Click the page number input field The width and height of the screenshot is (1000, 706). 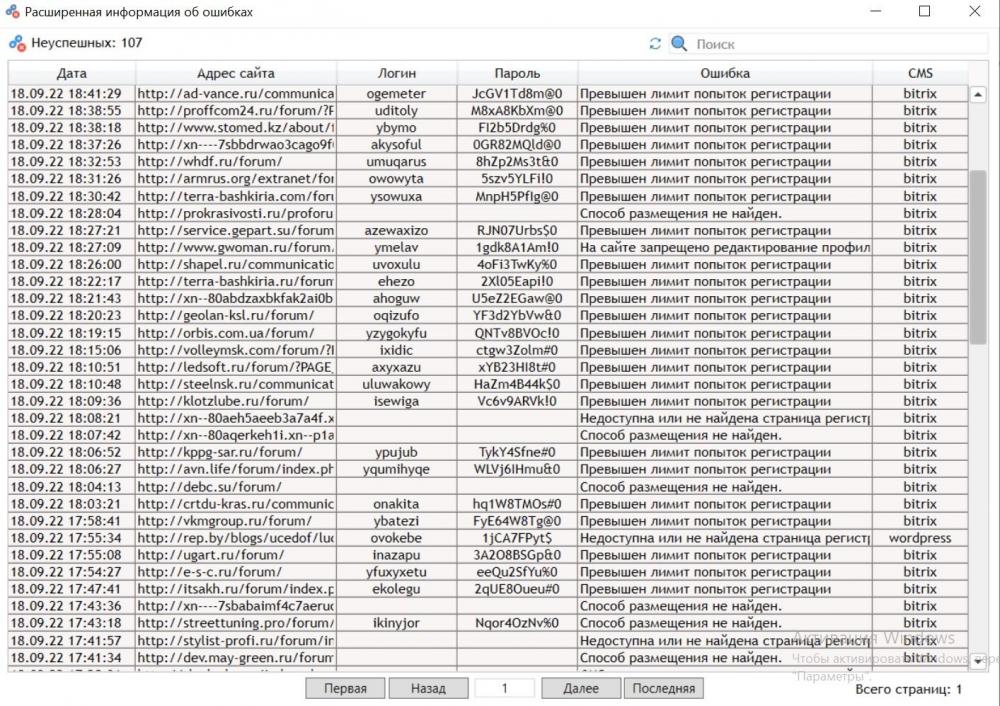tap(504, 688)
